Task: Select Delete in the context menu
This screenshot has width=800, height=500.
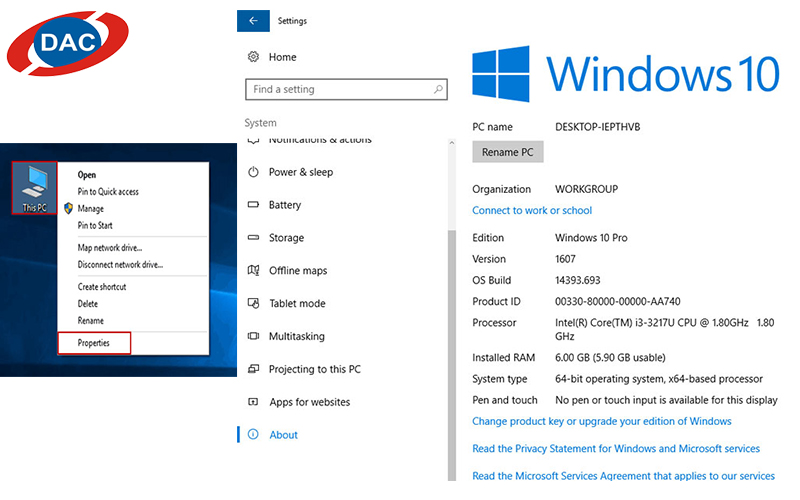Action: [88, 304]
